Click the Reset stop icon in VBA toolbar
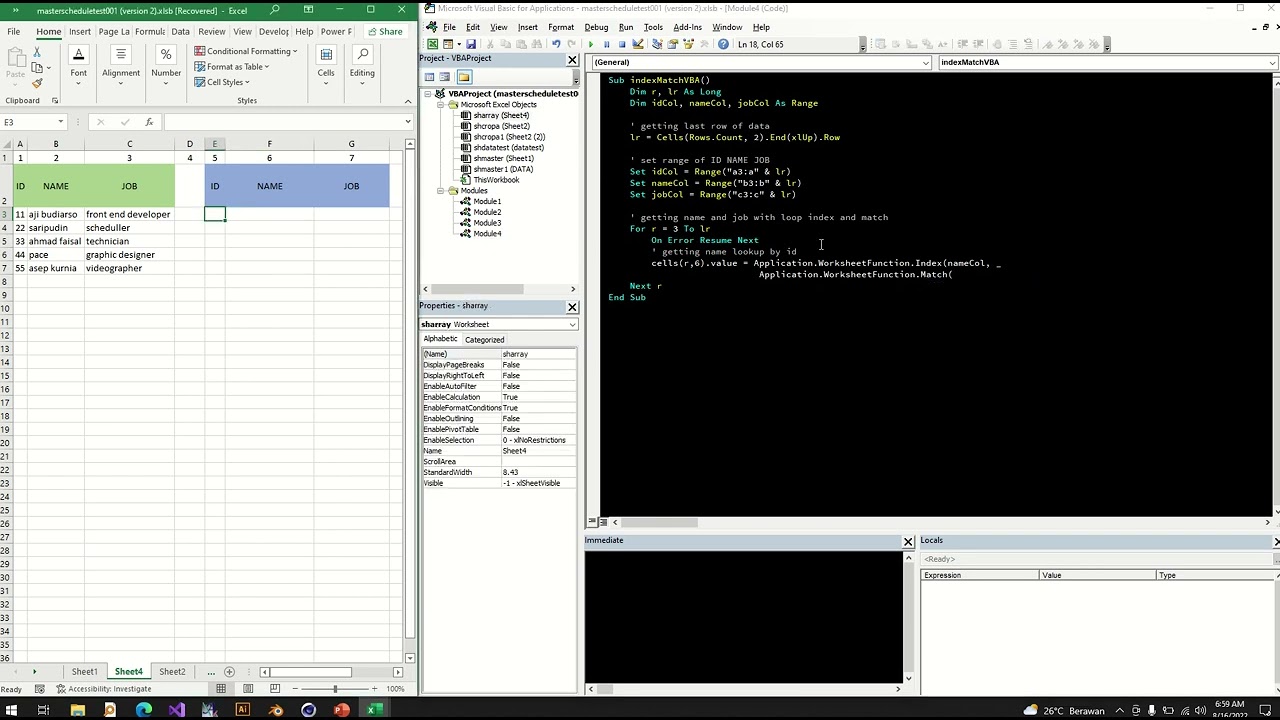 [x=622, y=44]
